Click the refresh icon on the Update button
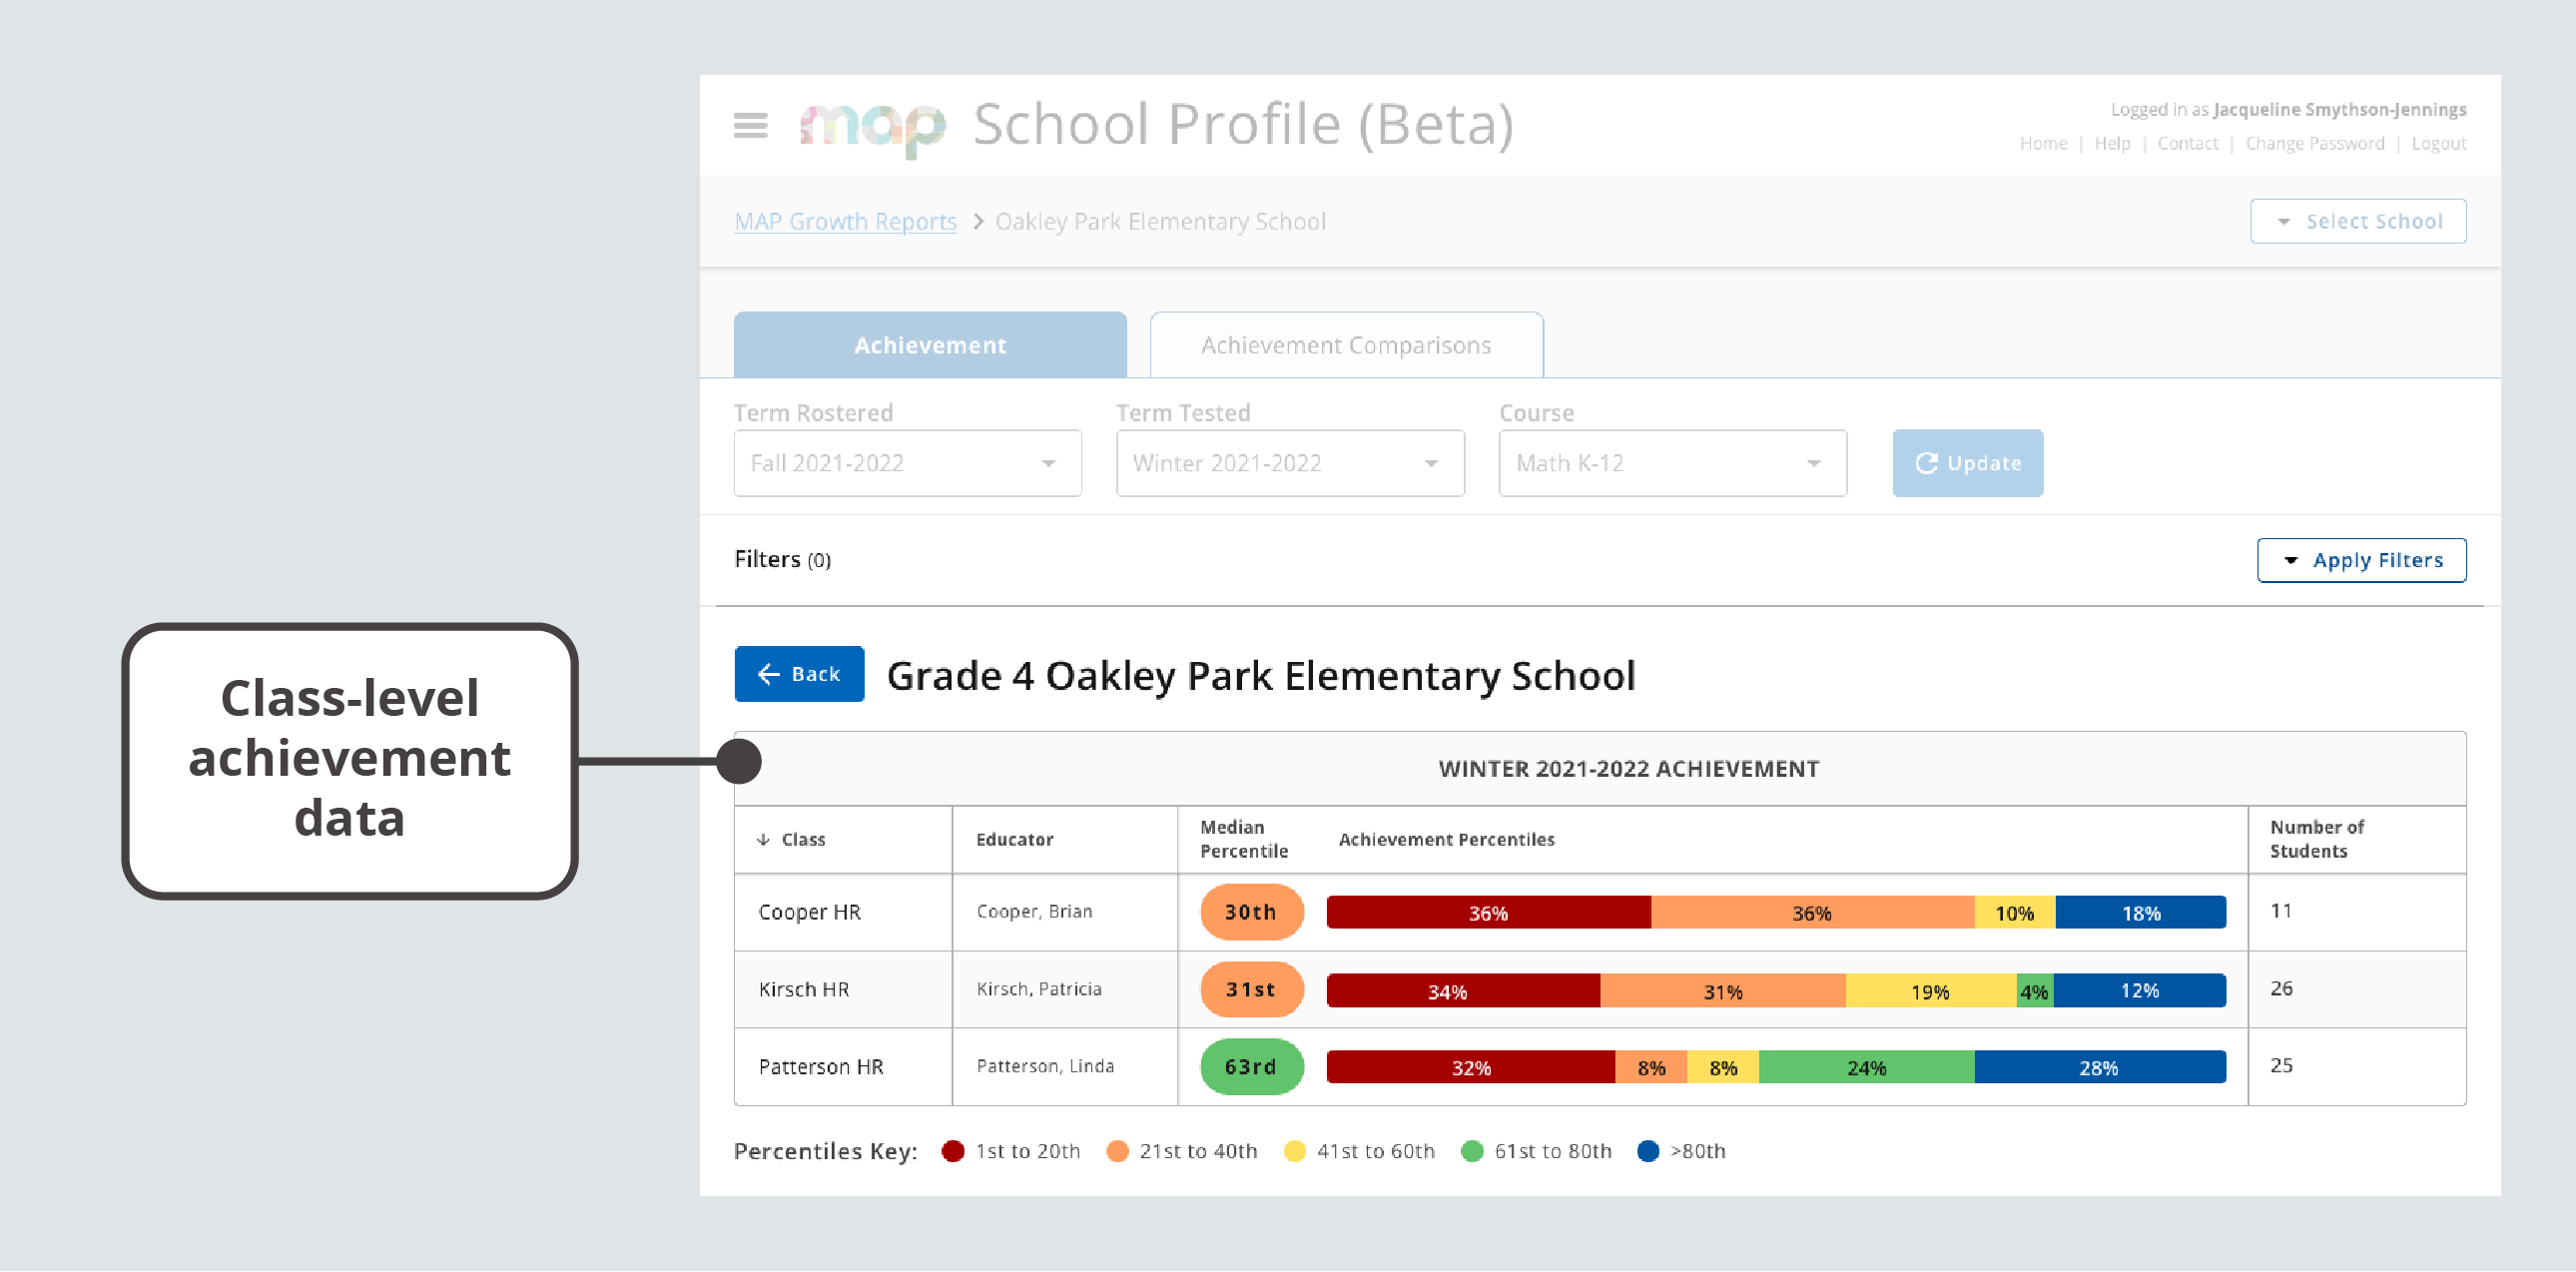 click(1927, 463)
